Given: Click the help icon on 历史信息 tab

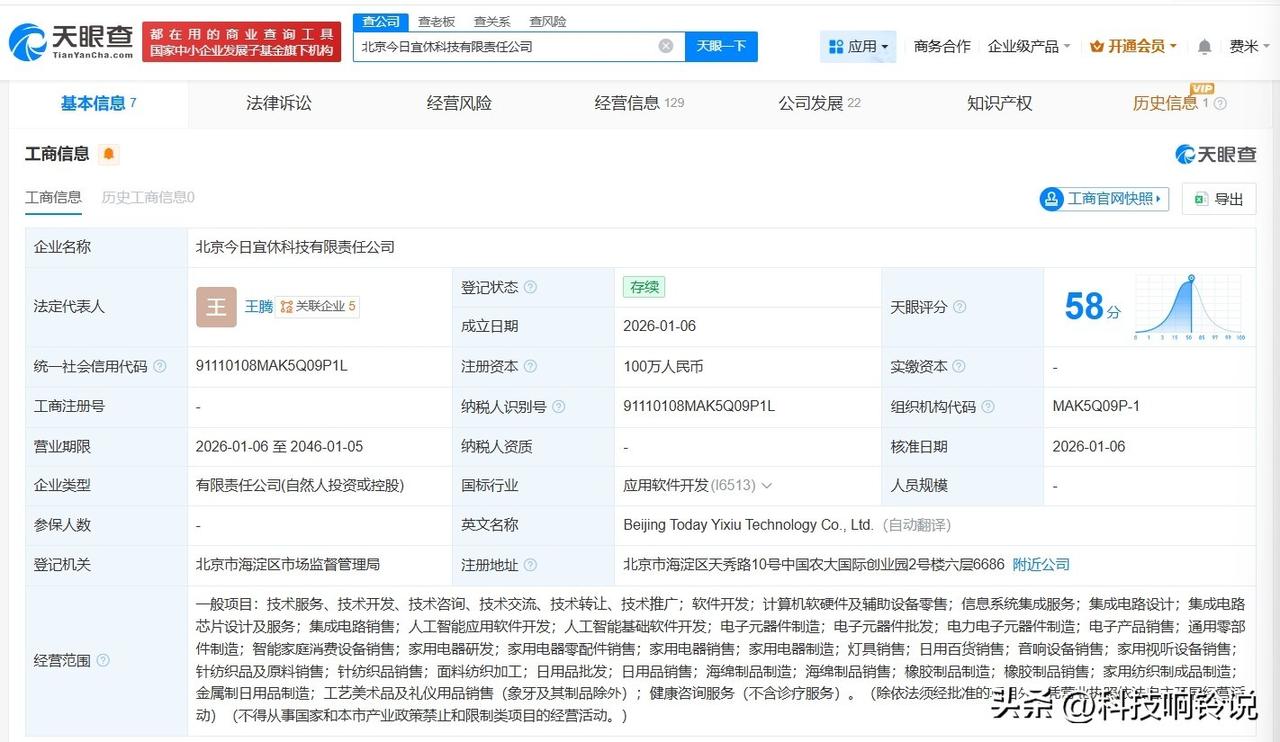Looking at the screenshot, I should tap(1220, 103).
